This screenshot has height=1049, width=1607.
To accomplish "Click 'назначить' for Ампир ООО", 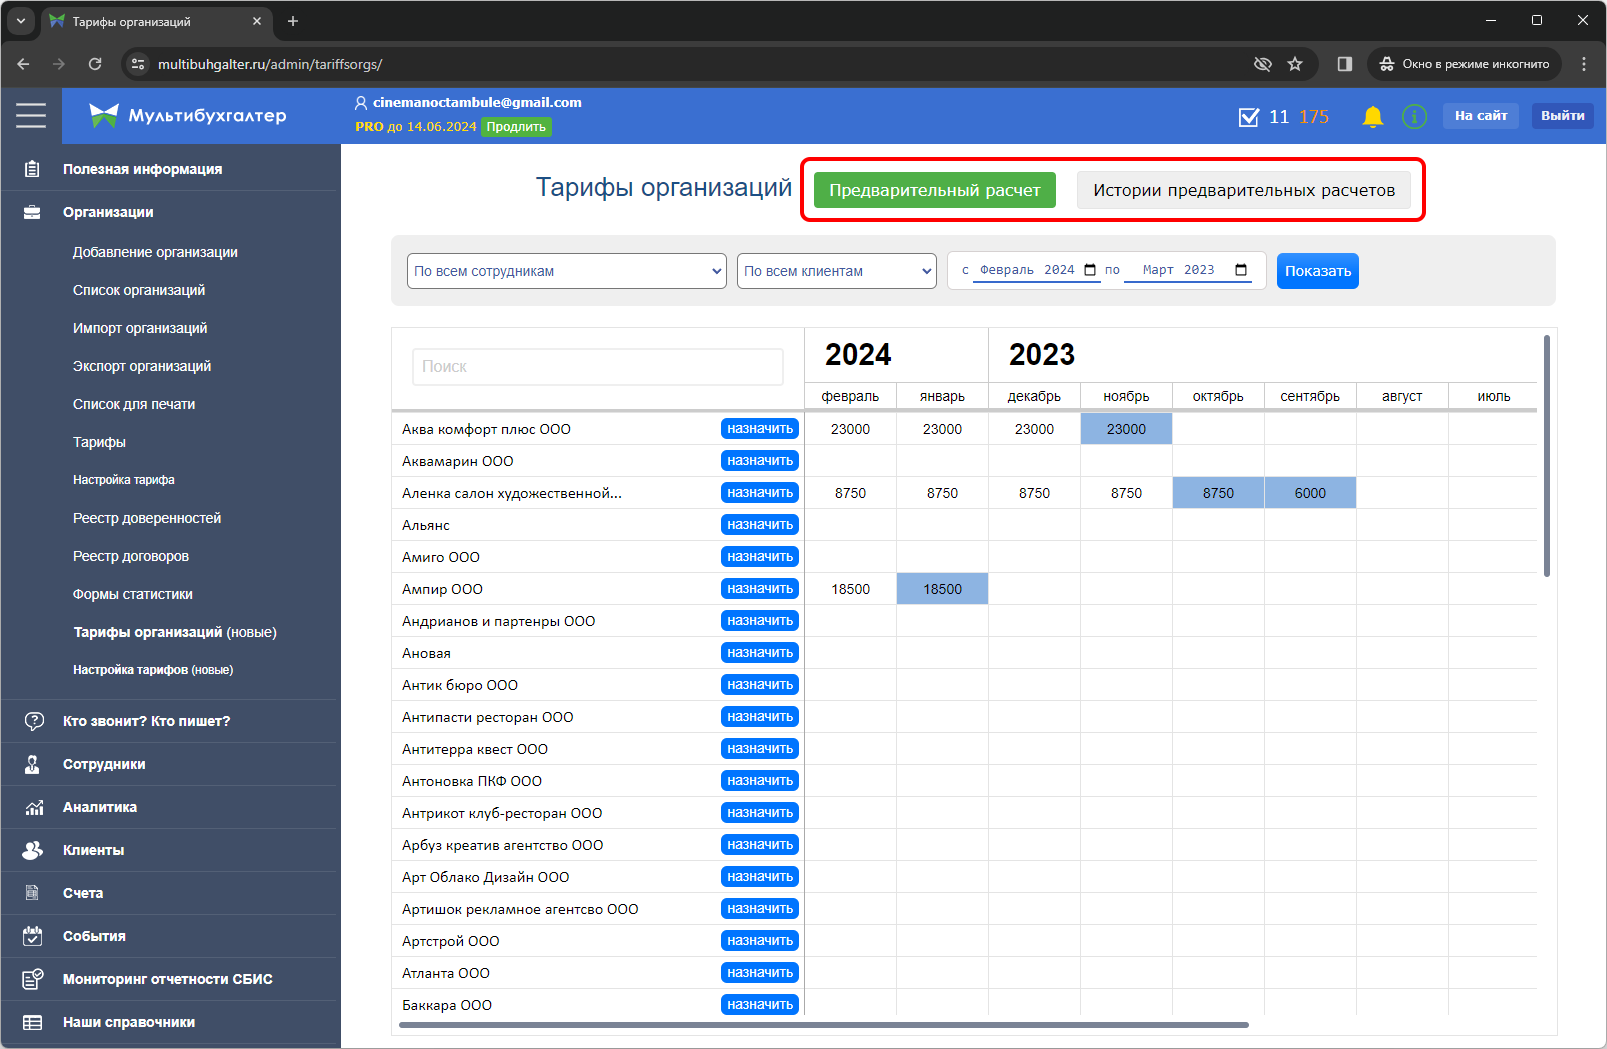I will [x=759, y=589].
